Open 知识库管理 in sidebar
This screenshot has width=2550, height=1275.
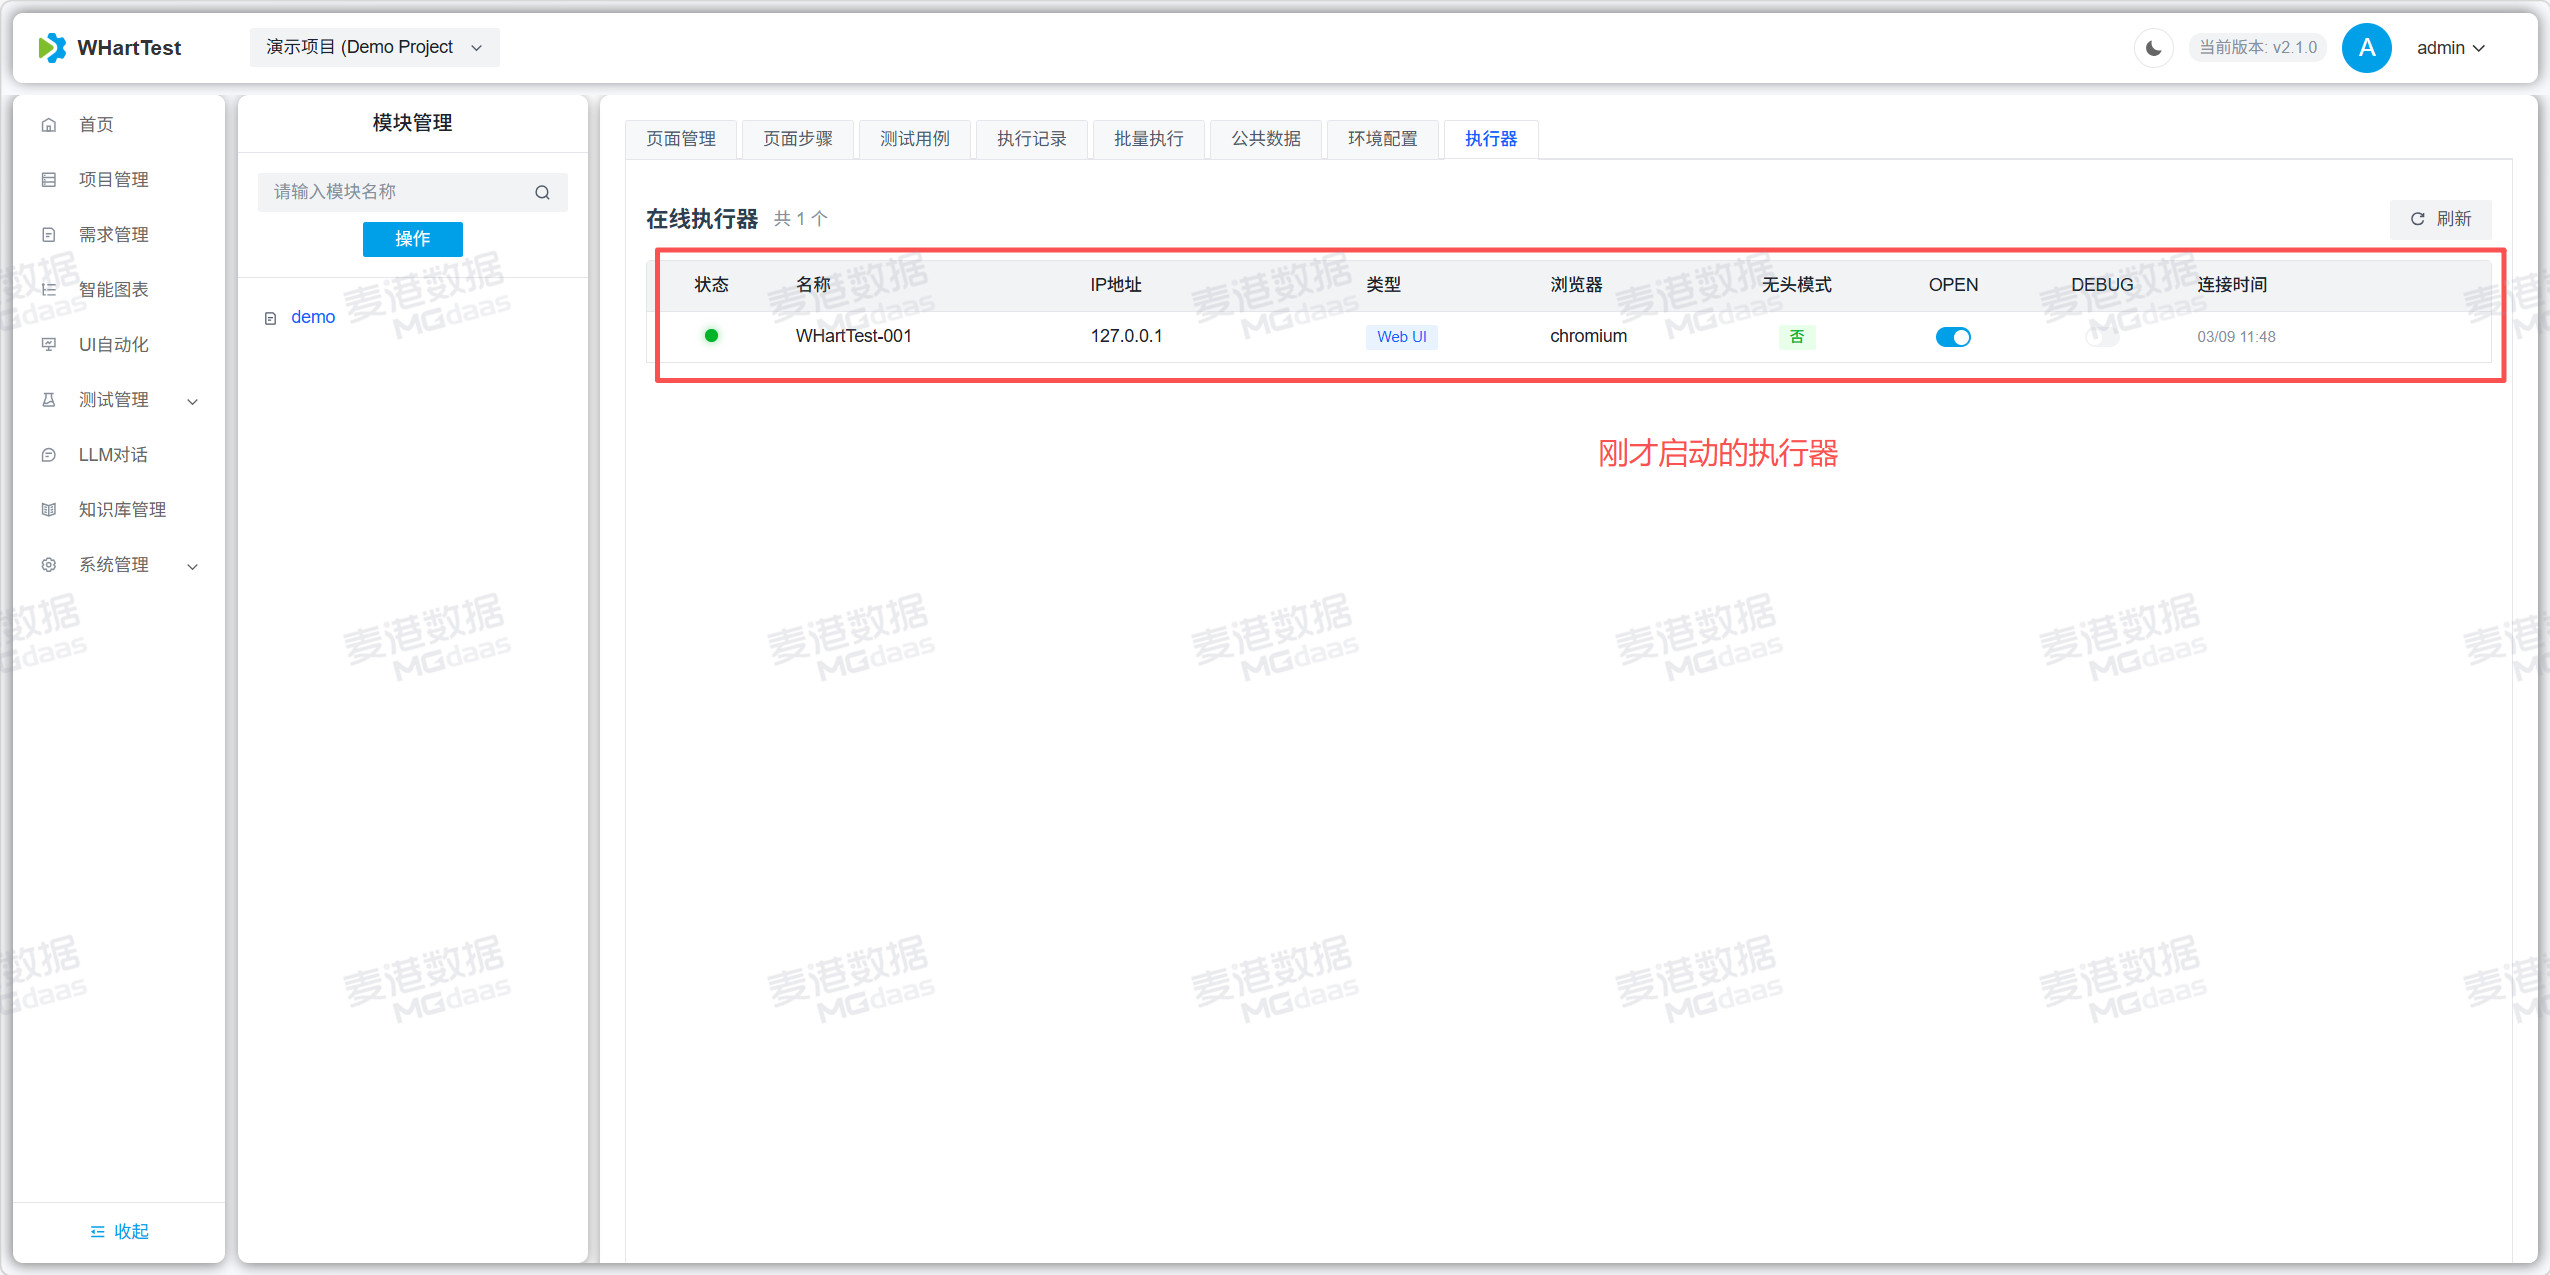pyautogui.click(x=122, y=510)
